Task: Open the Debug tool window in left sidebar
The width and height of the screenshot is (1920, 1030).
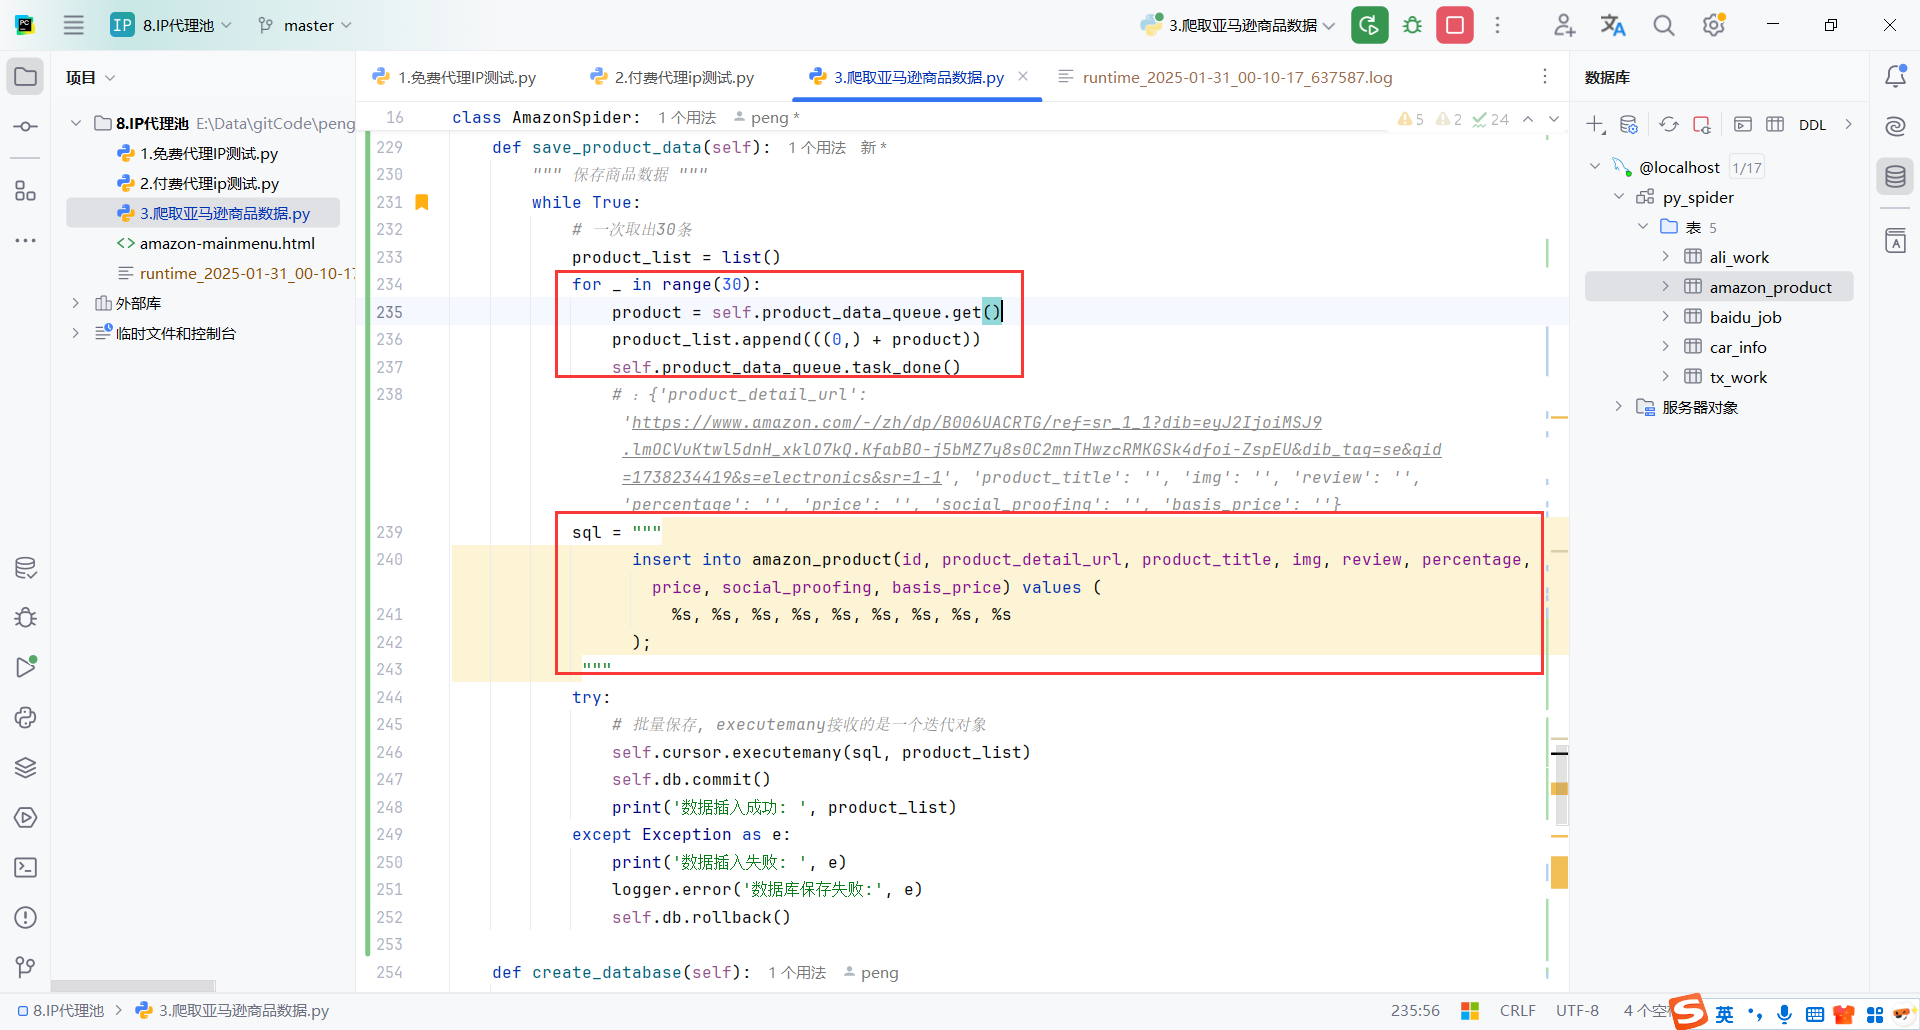Action: point(26,617)
